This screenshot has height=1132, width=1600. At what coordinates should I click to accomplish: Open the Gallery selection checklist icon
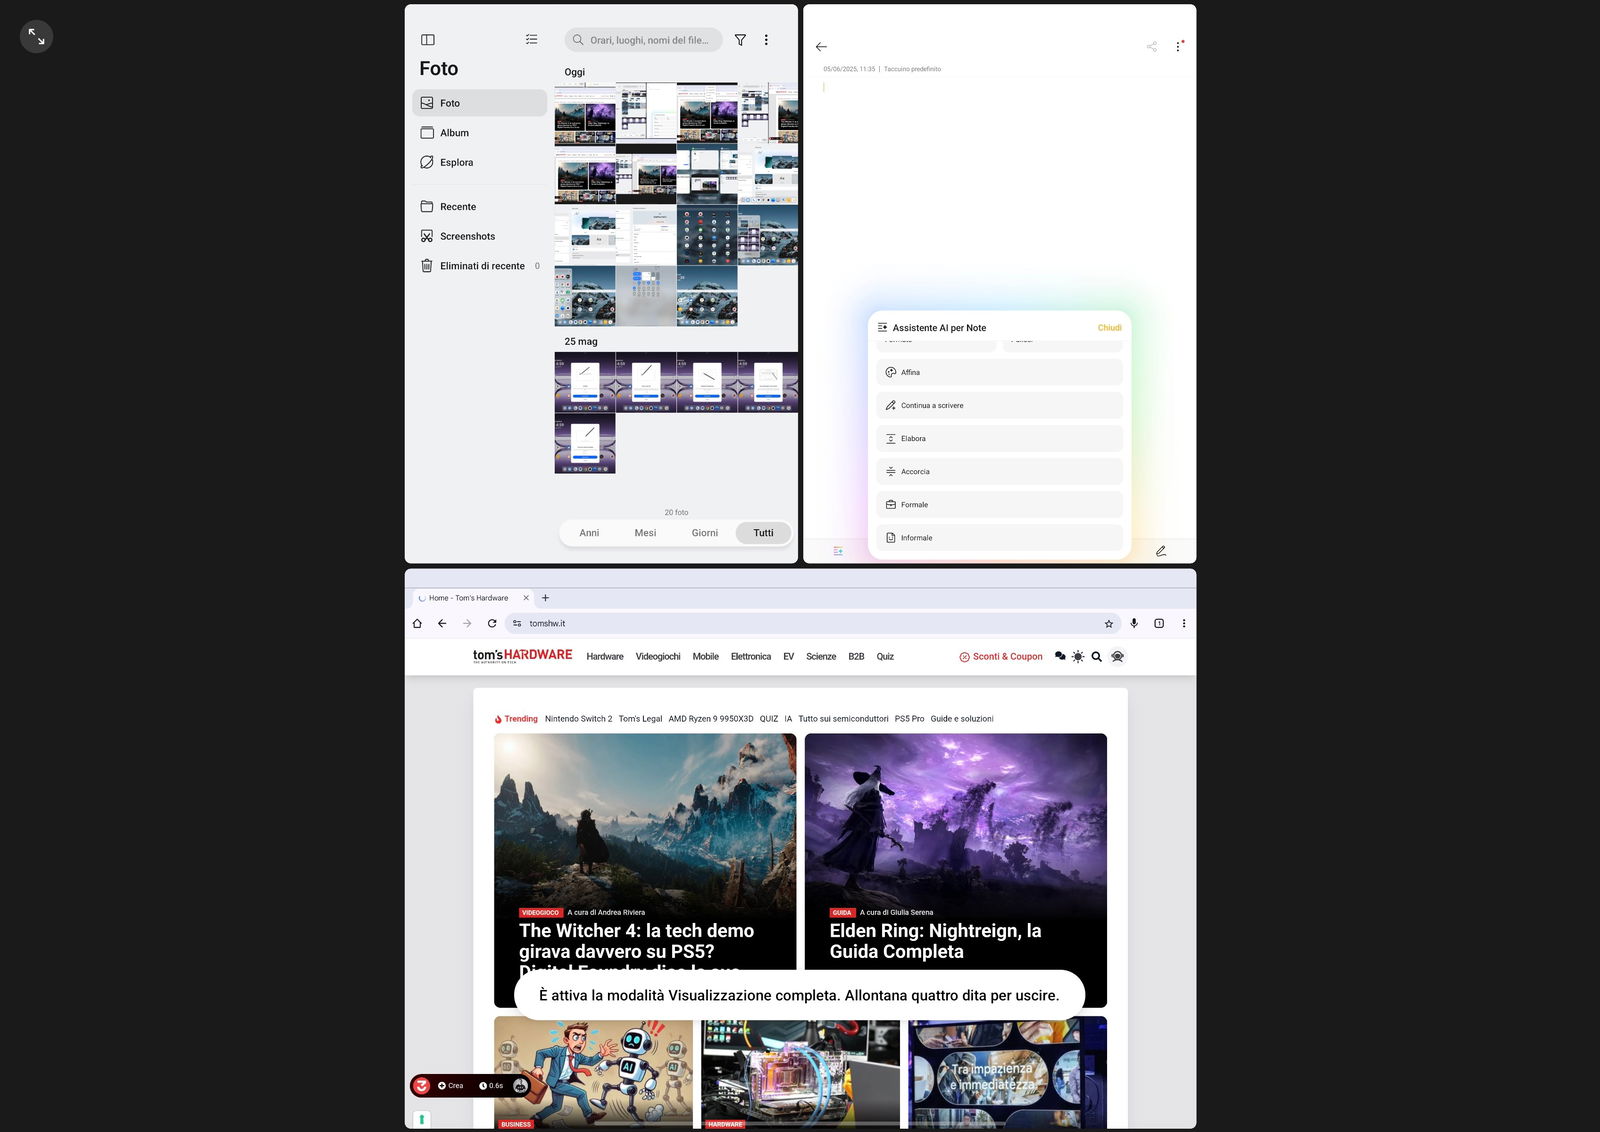(x=531, y=40)
